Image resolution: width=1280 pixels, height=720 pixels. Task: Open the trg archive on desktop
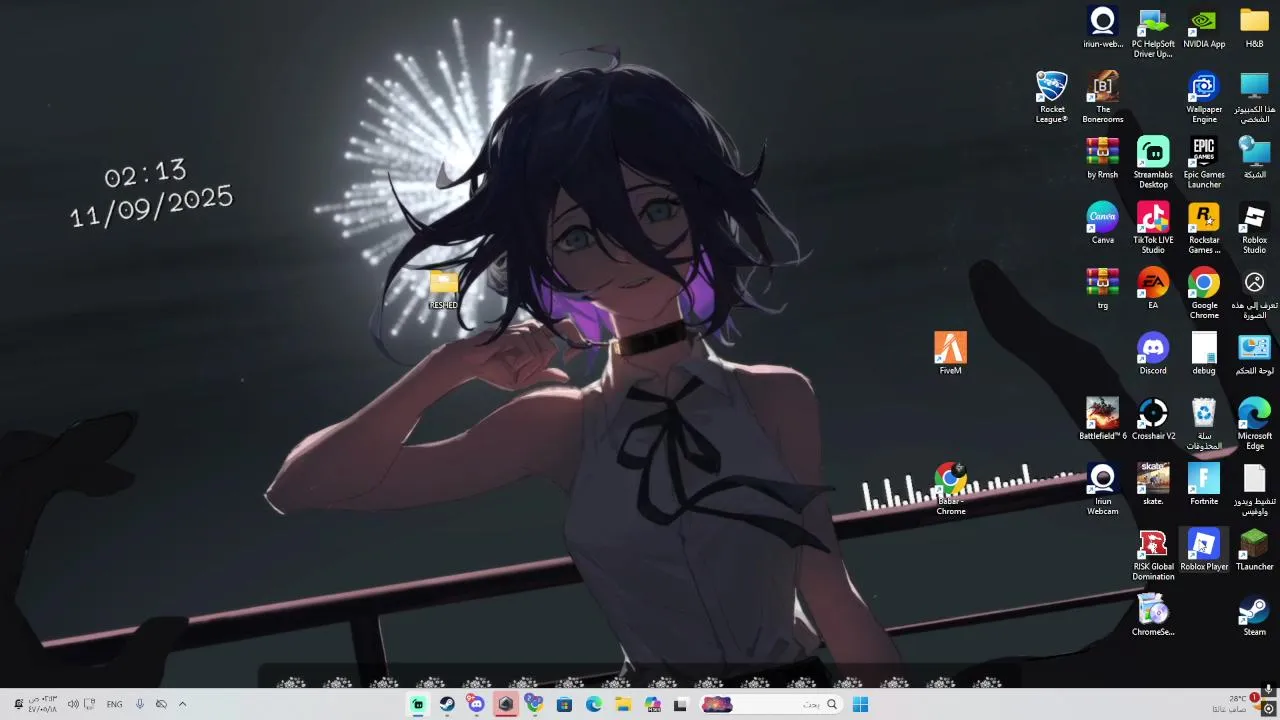click(x=1103, y=289)
